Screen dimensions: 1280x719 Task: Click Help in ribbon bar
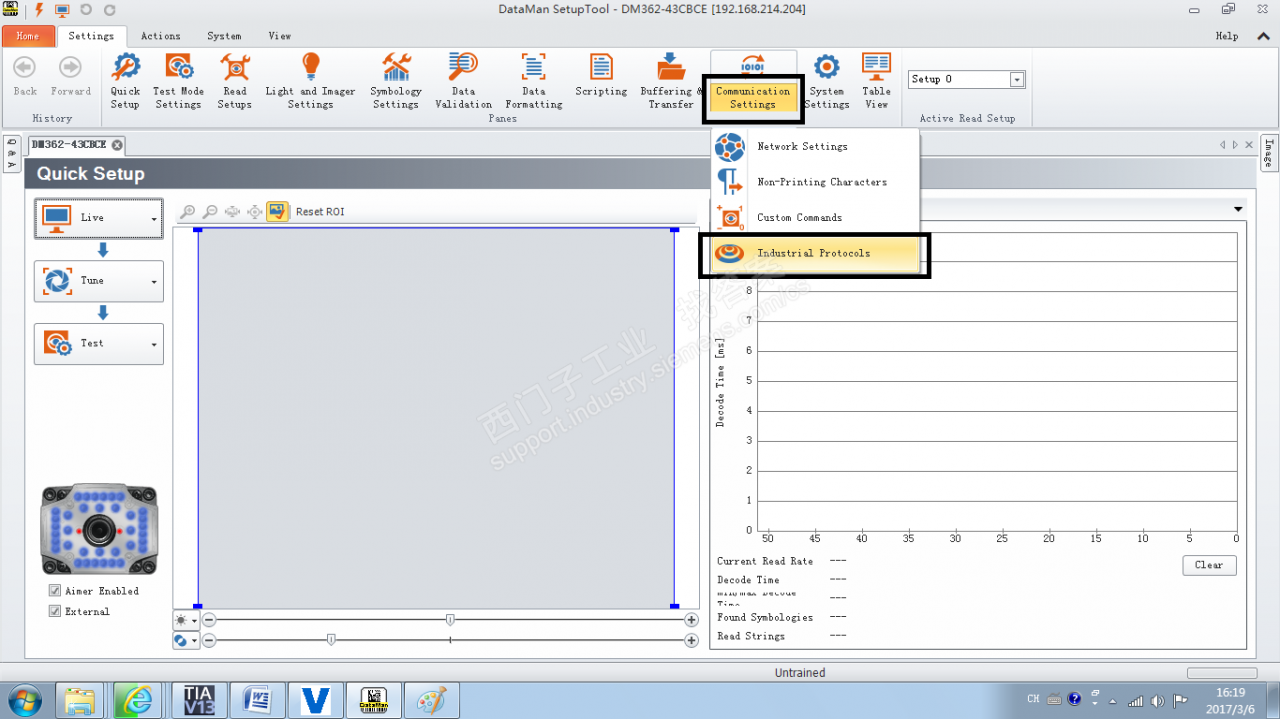[1226, 36]
